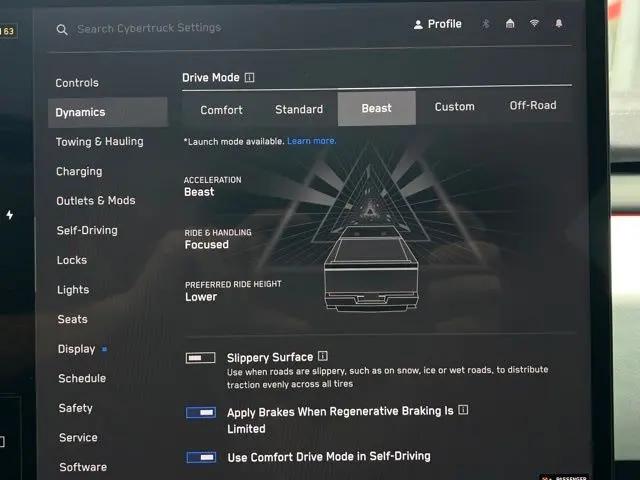Toggle Use Comfort Drive Mode in Self-Driving
The height and width of the screenshot is (480, 640).
[x=201, y=457]
